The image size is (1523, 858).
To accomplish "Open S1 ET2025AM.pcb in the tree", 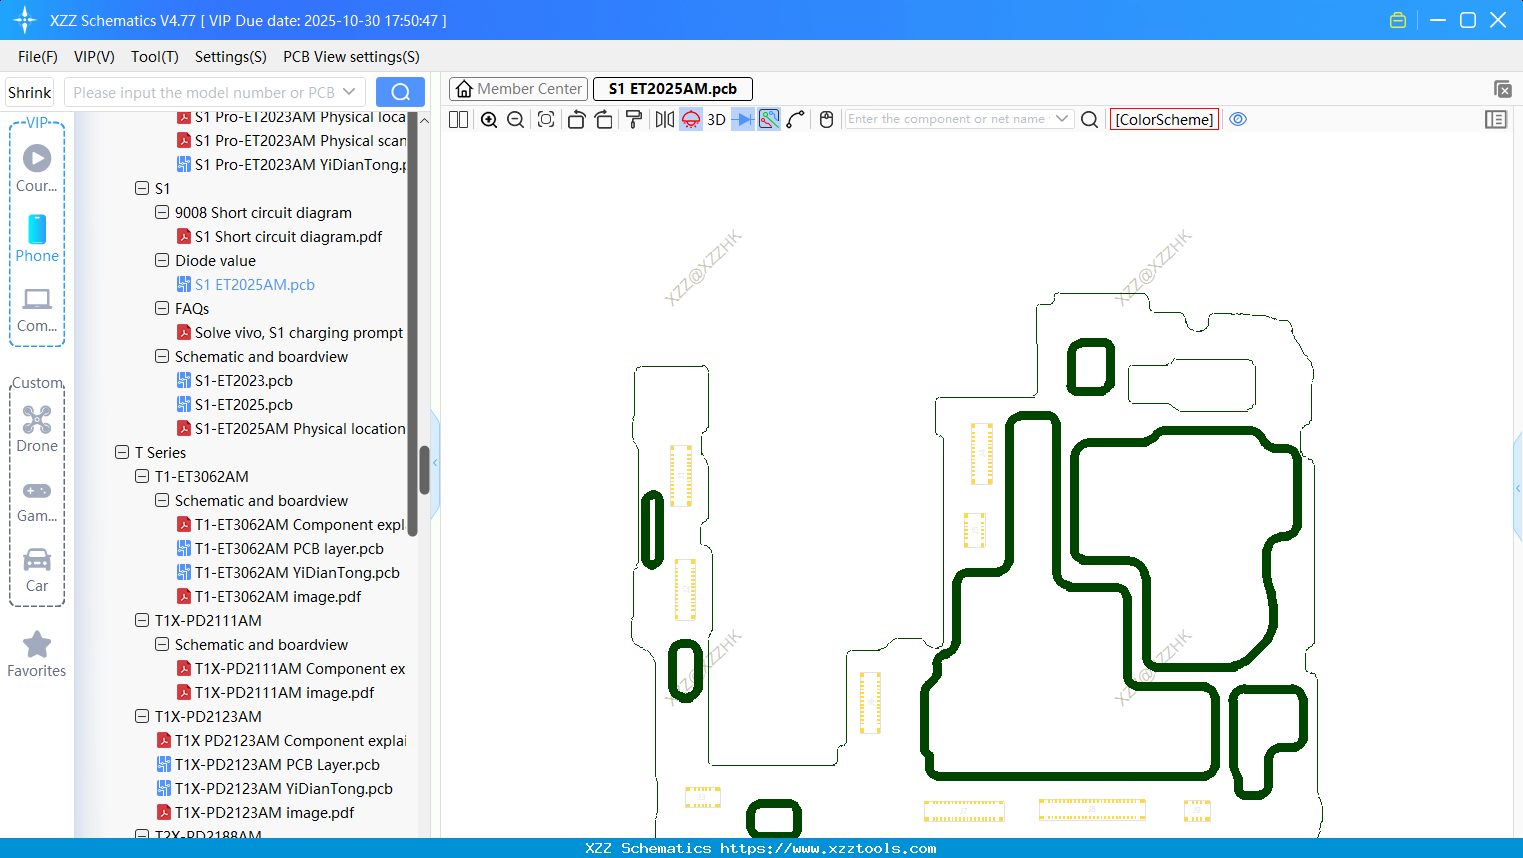I will click(255, 285).
